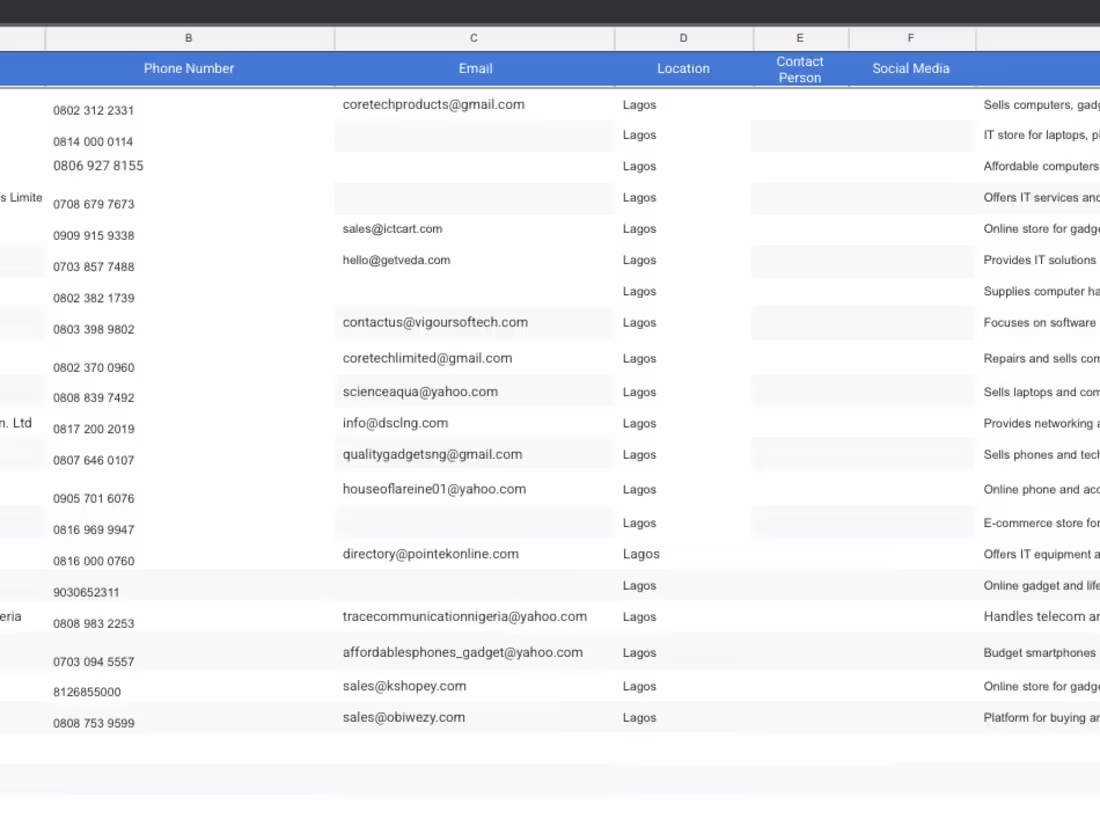Viewport: 1100px width, 826px height.
Task: Select phone number 0703 857 7488
Action: tap(93, 267)
